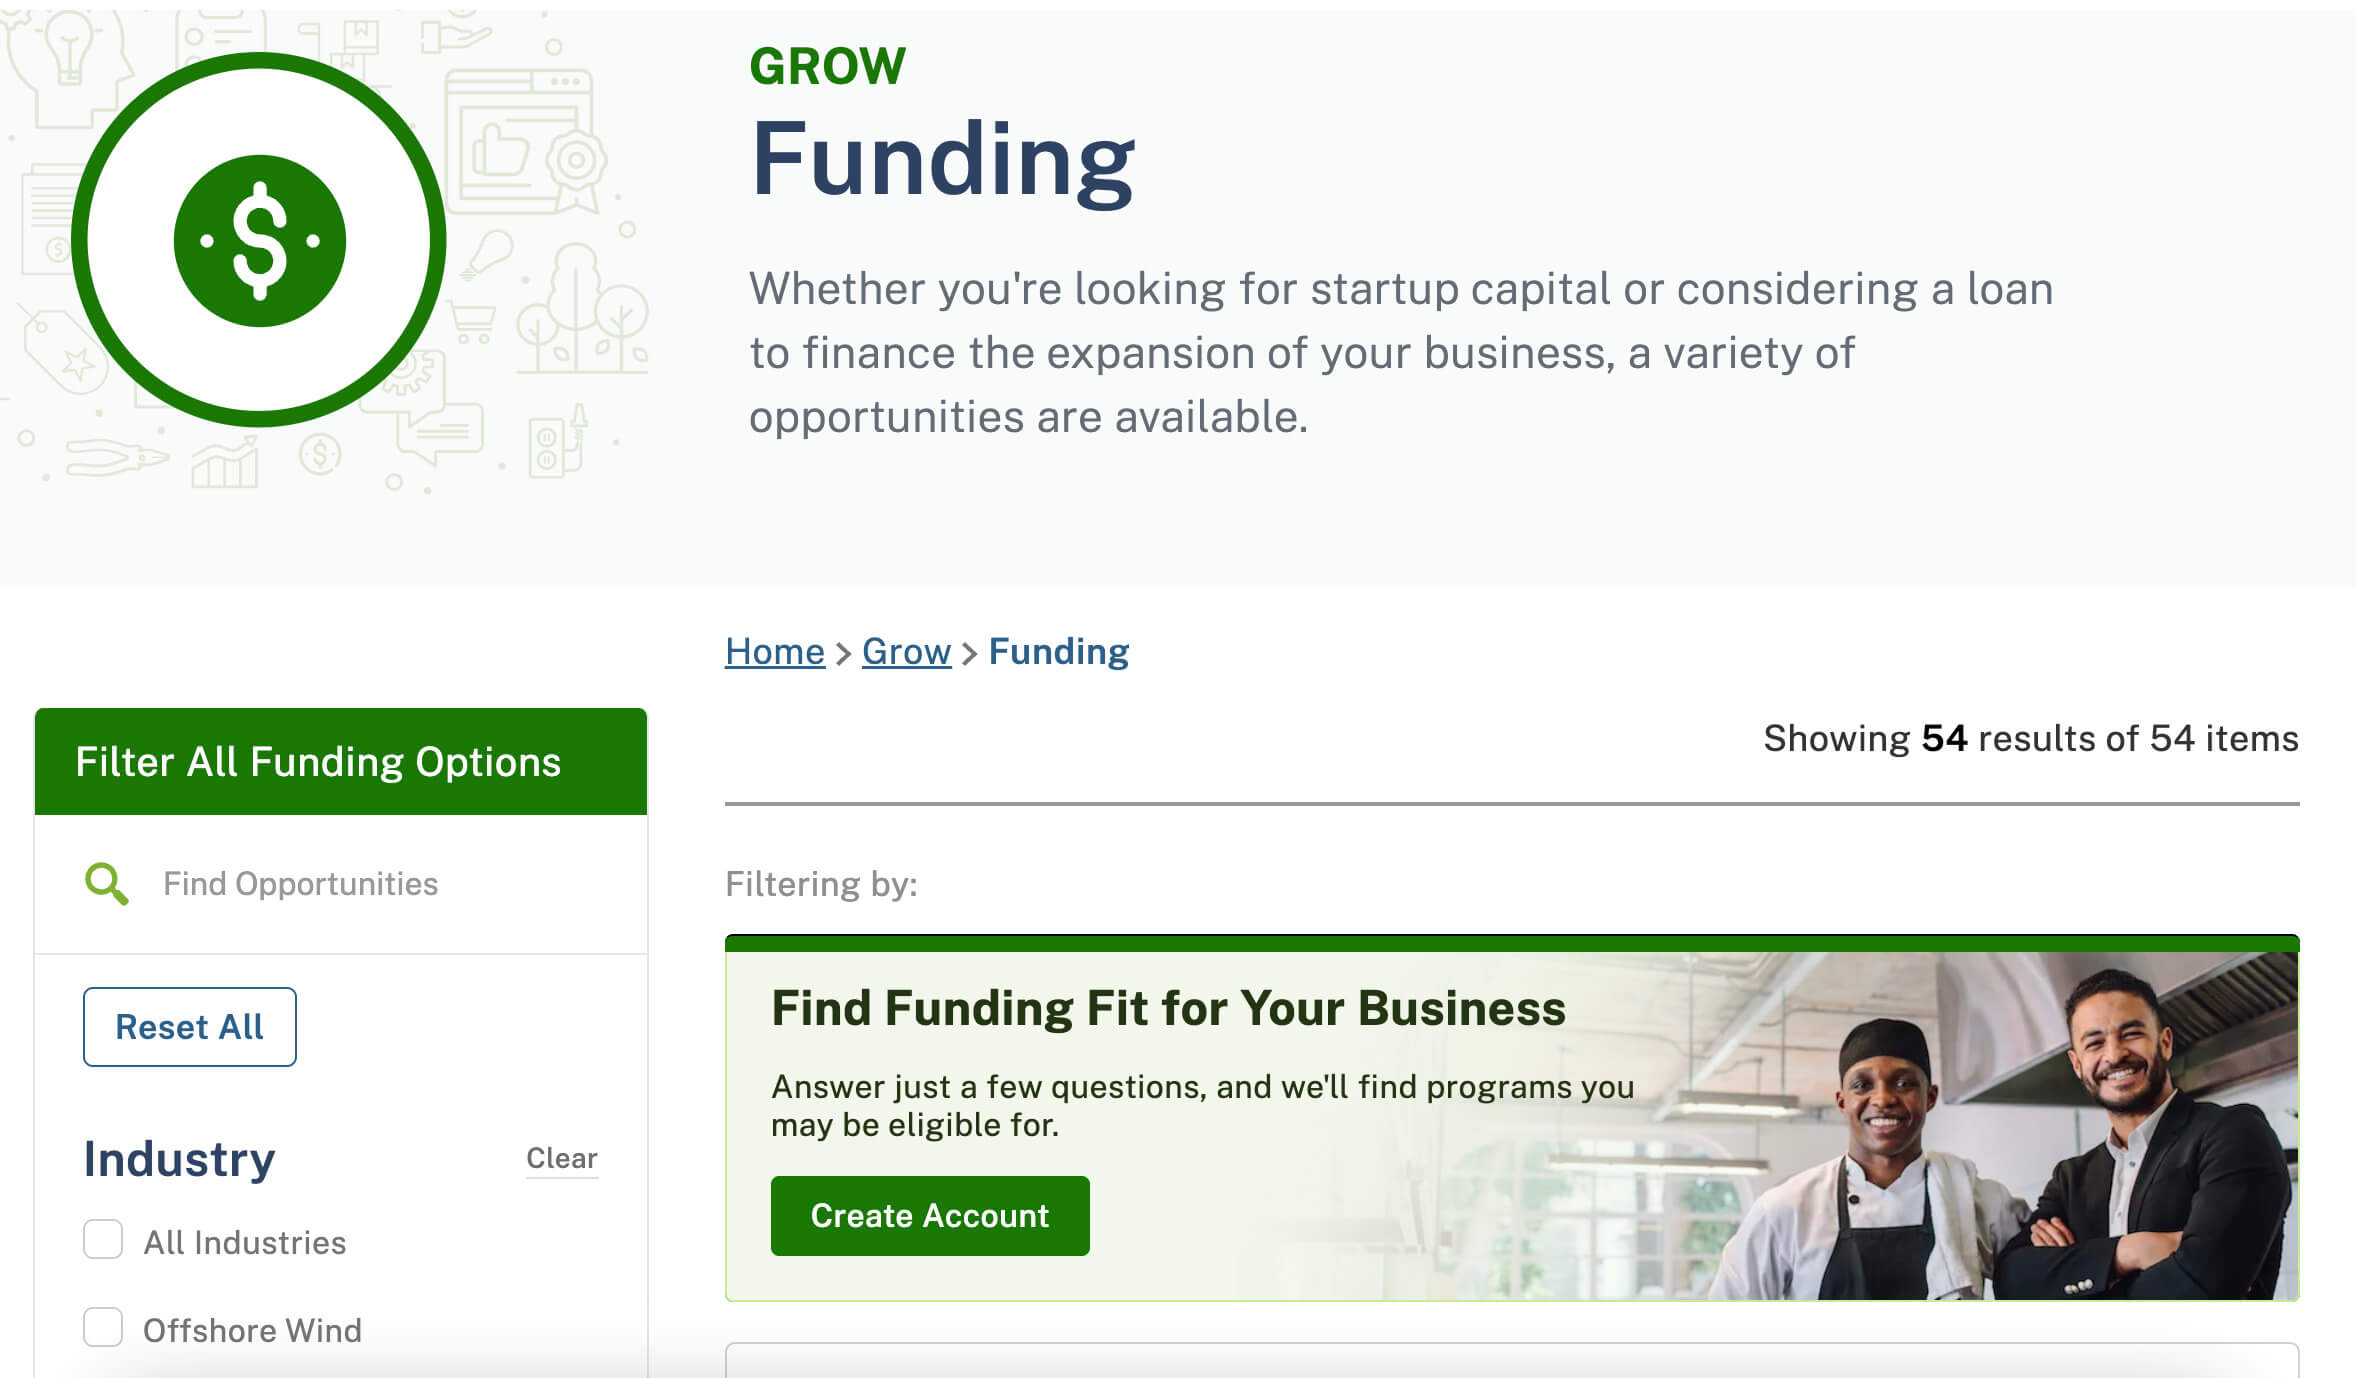Viewport: 2356px width, 1378px height.
Task: Clear the Industry filter selection
Action: click(x=562, y=1158)
